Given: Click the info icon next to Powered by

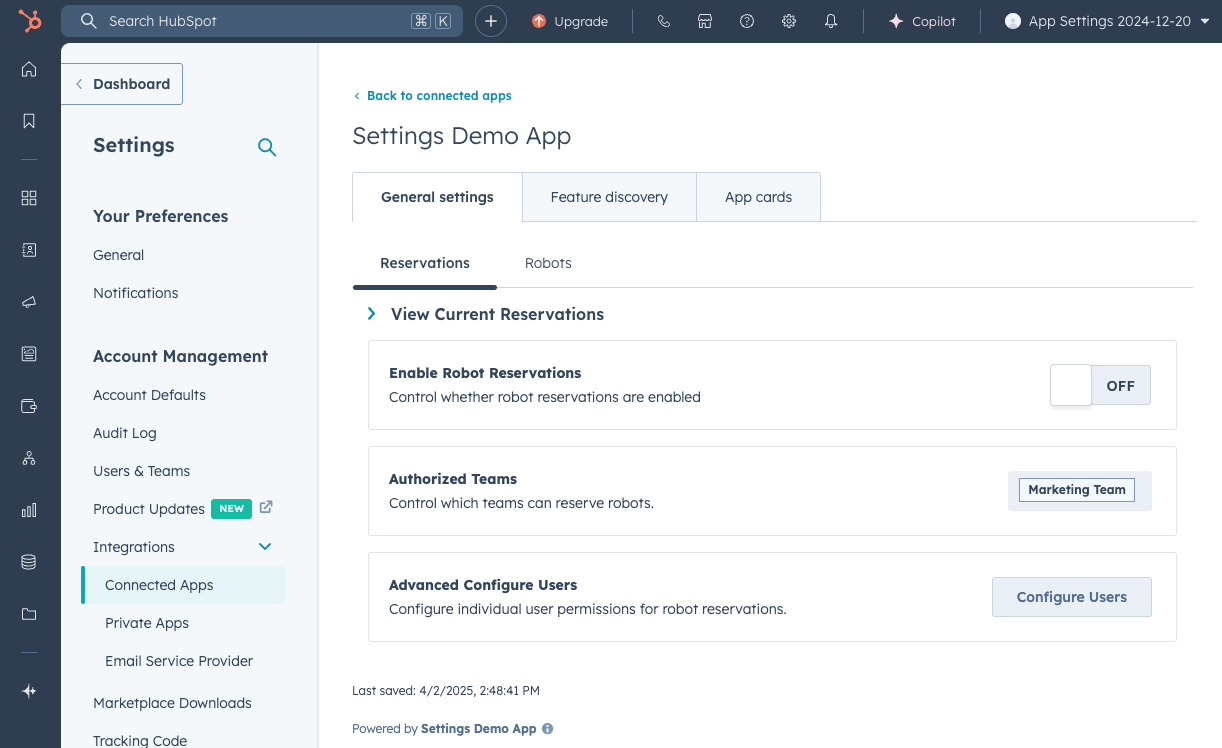Looking at the screenshot, I should click(547, 729).
